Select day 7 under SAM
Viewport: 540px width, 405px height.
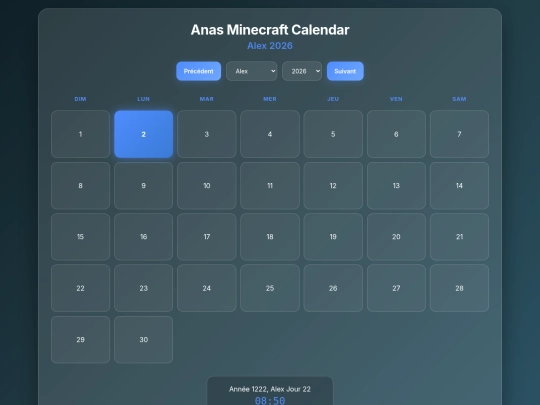[x=459, y=134]
